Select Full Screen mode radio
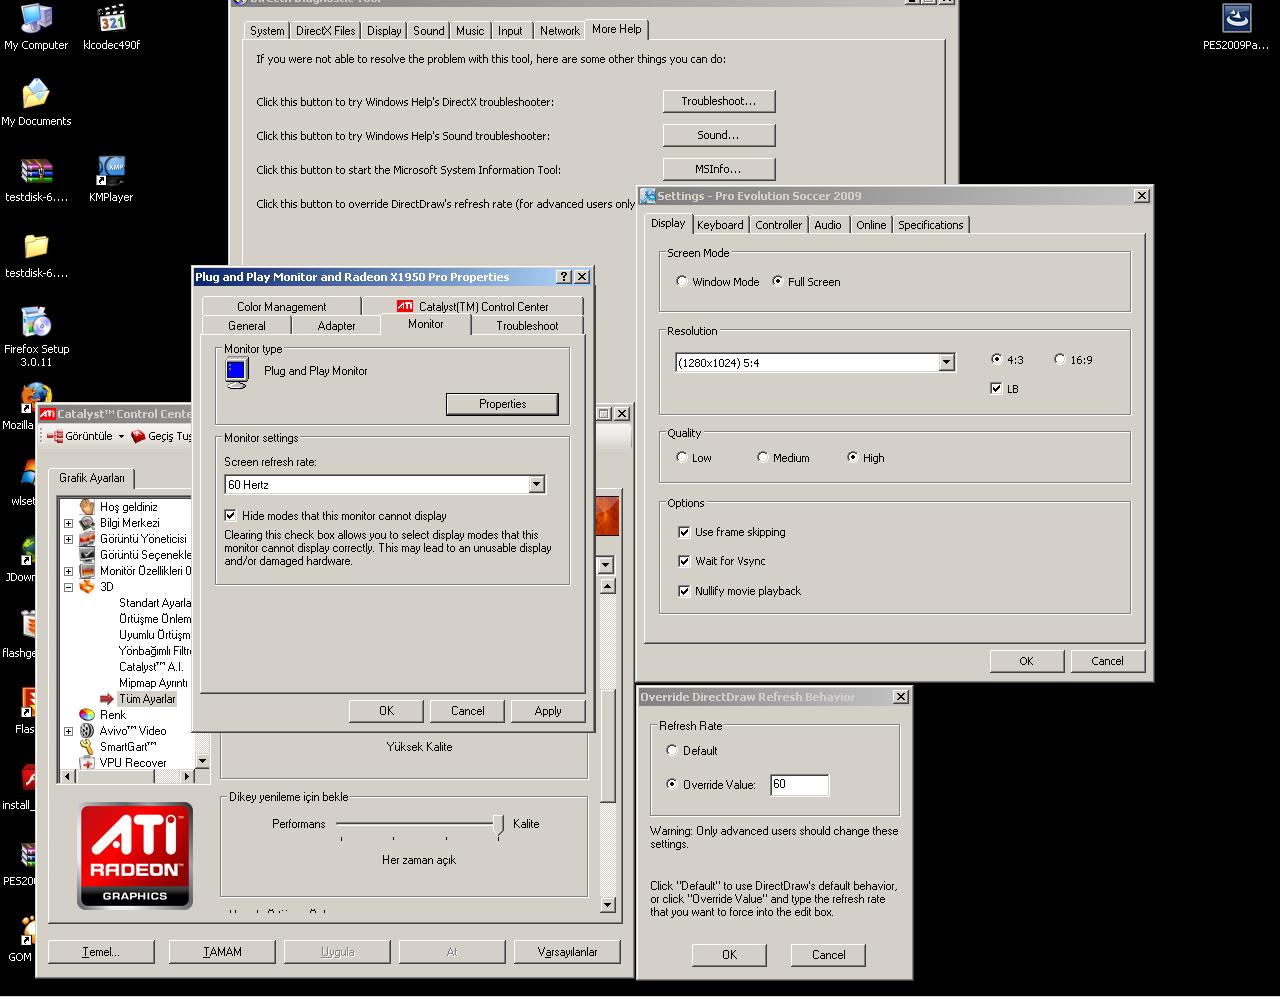 (777, 282)
